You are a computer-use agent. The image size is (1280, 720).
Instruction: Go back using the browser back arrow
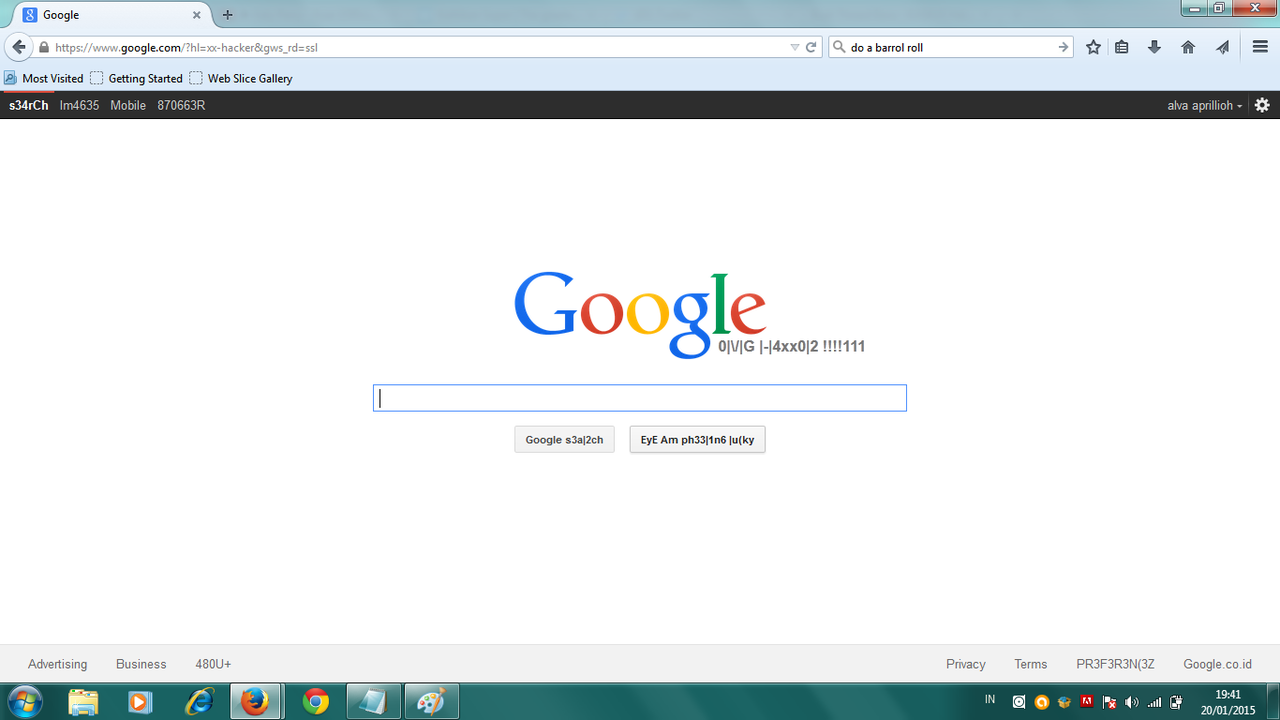pos(18,47)
